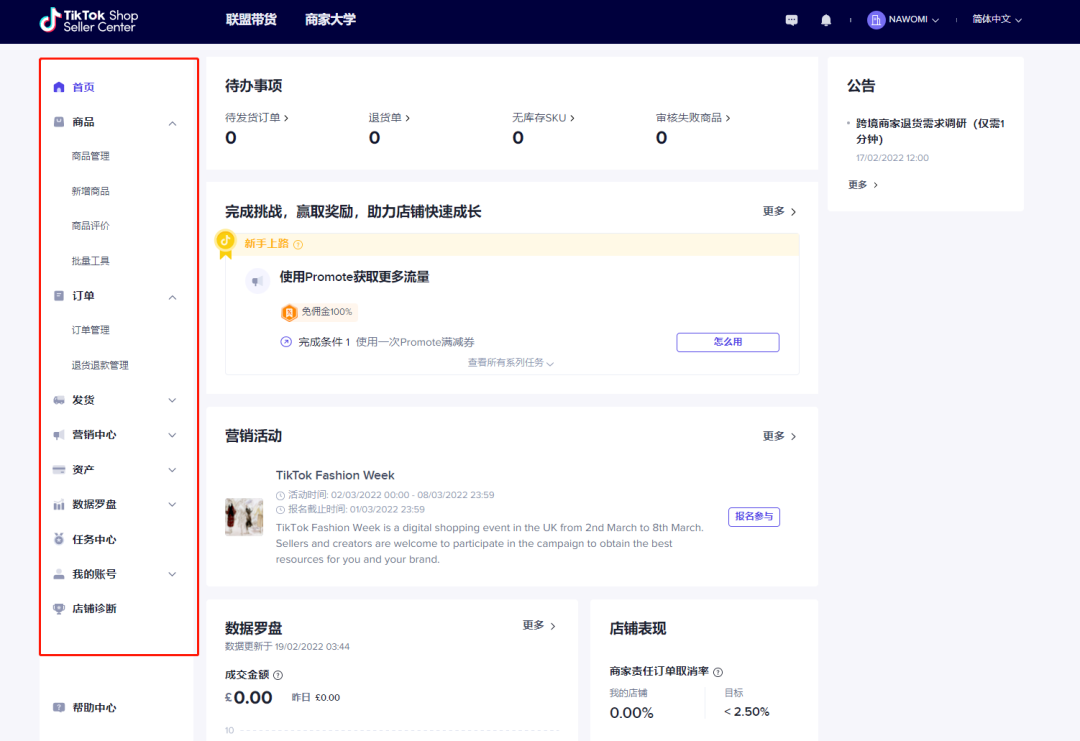Click the 我的账号 person icon
The image size is (1080, 741).
[59, 574]
